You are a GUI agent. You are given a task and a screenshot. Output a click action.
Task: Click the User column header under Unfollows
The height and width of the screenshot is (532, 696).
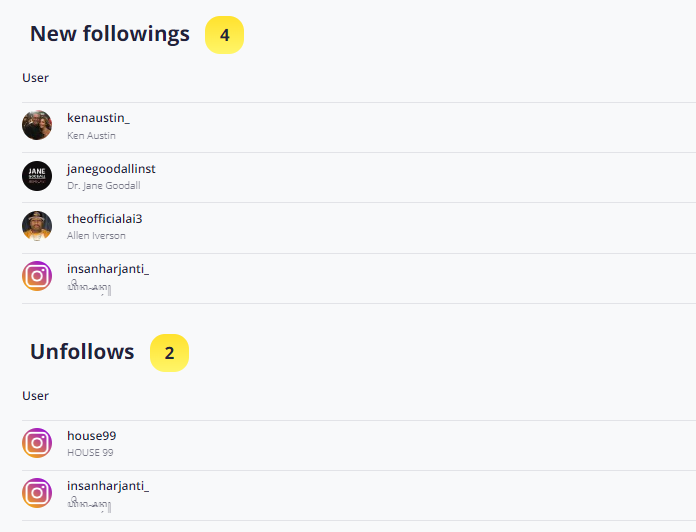pyautogui.click(x=36, y=396)
